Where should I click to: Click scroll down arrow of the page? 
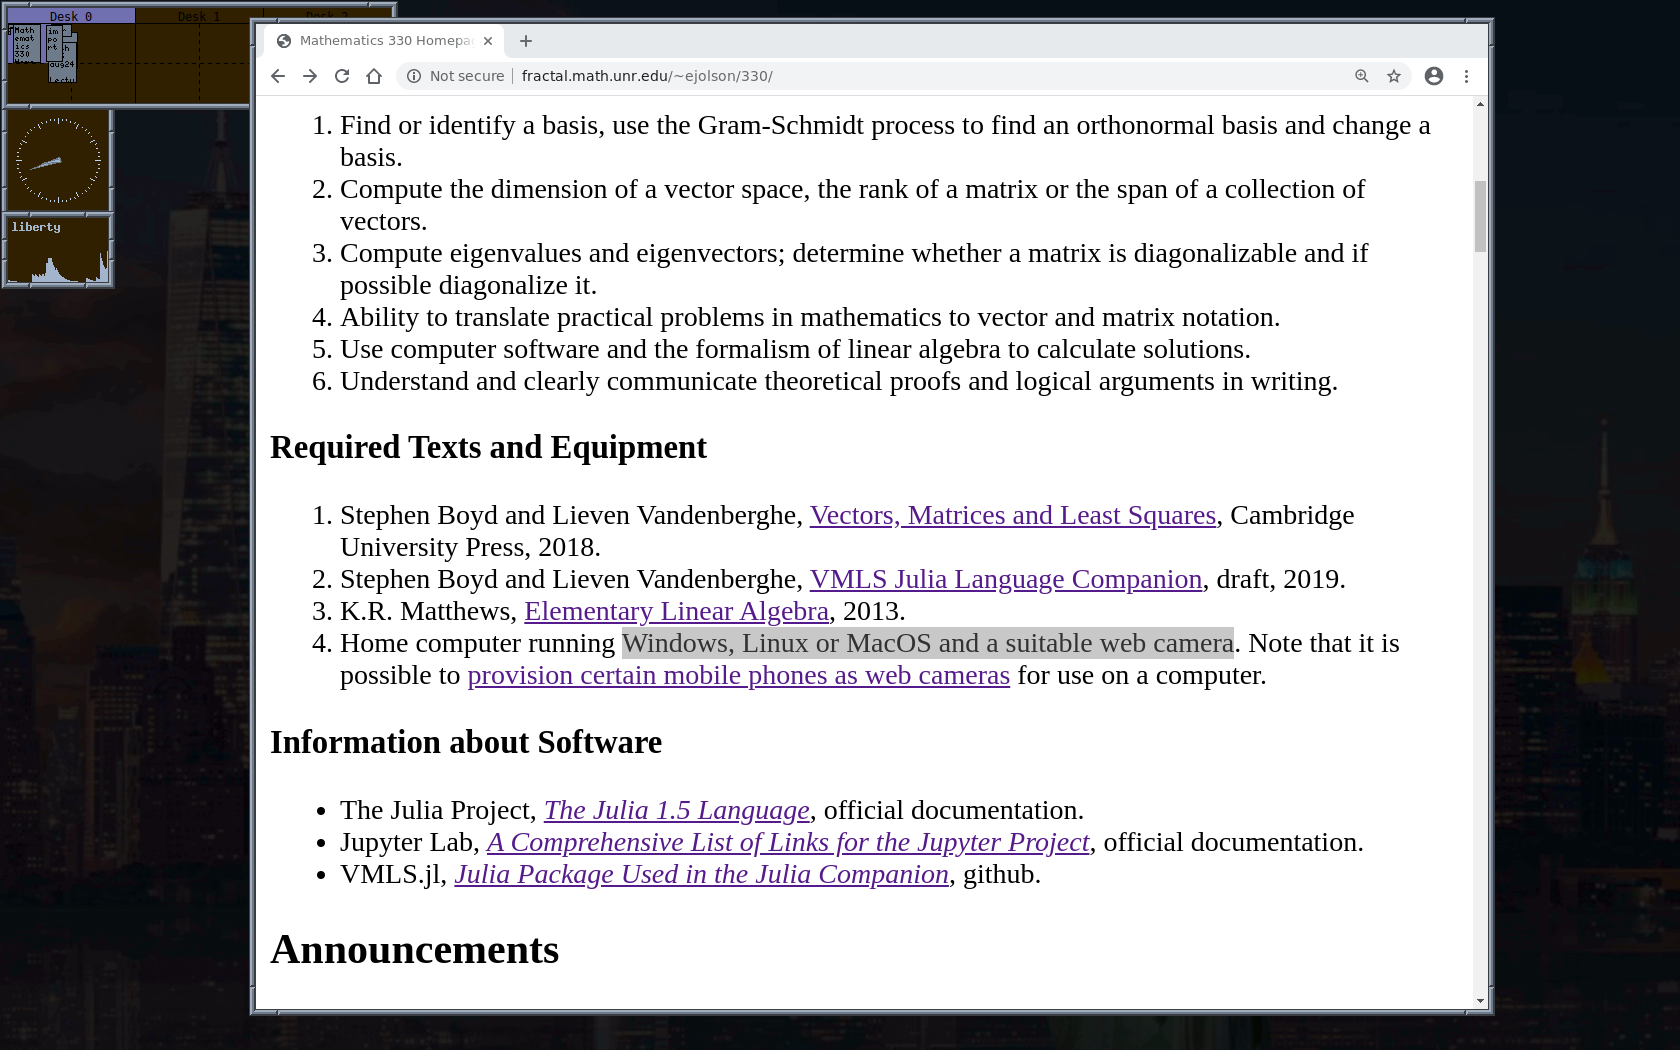[x=1480, y=1001]
